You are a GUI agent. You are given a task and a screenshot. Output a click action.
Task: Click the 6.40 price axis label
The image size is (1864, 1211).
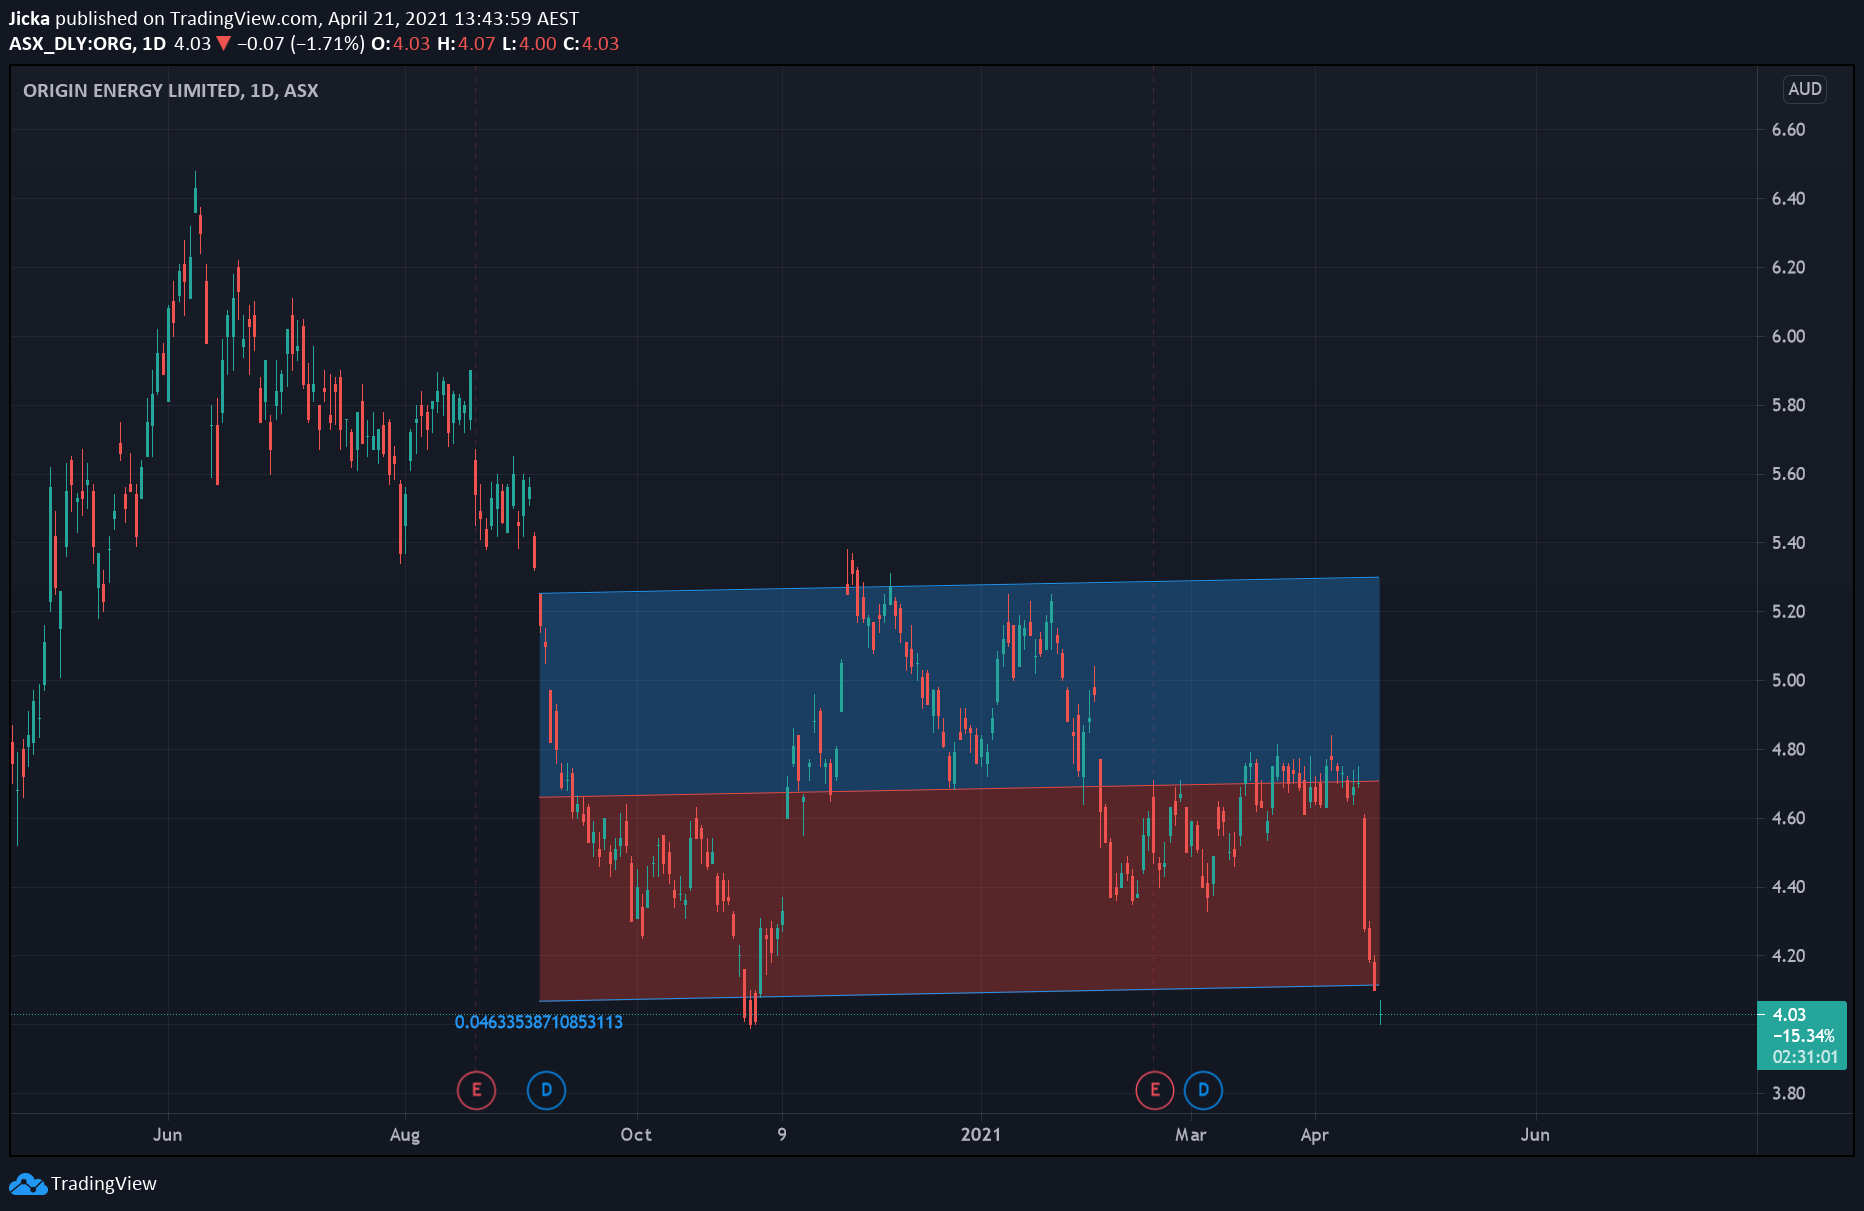[x=1788, y=199]
